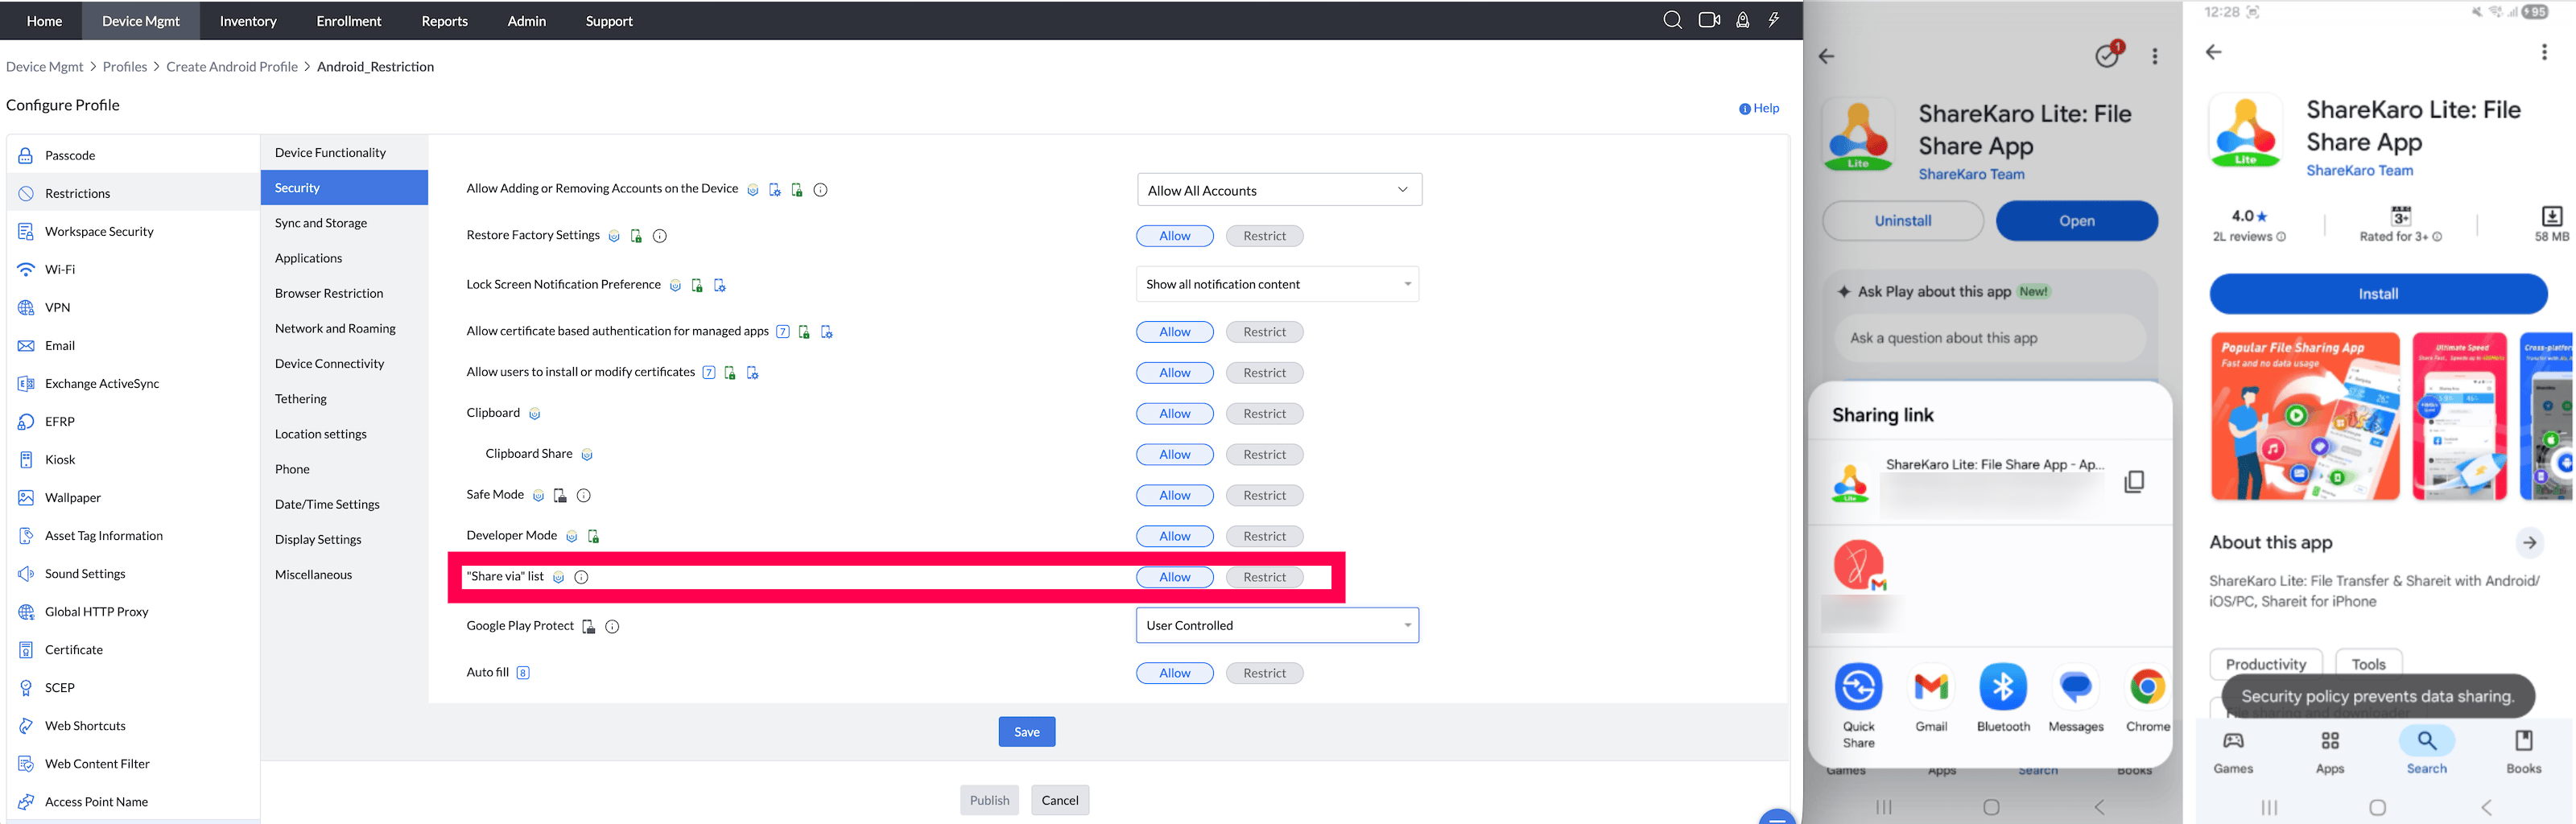Click the info icon beside "Share via" list

(581, 577)
